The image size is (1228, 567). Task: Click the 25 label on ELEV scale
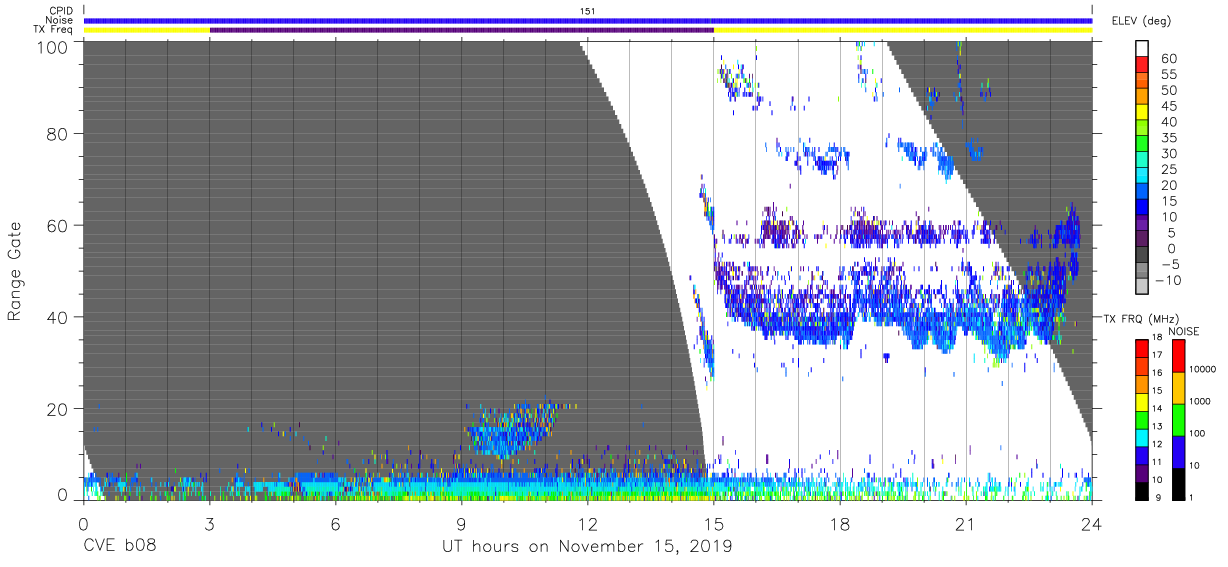[x=1168, y=170]
